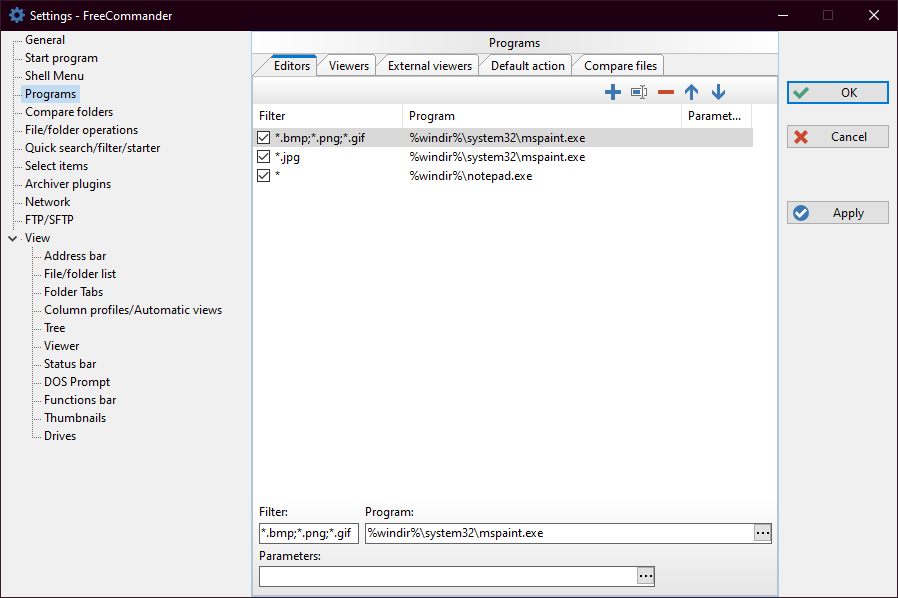898x598 pixels.
Task: Switch to the Viewers tab
Action: (x=349, y=66)
